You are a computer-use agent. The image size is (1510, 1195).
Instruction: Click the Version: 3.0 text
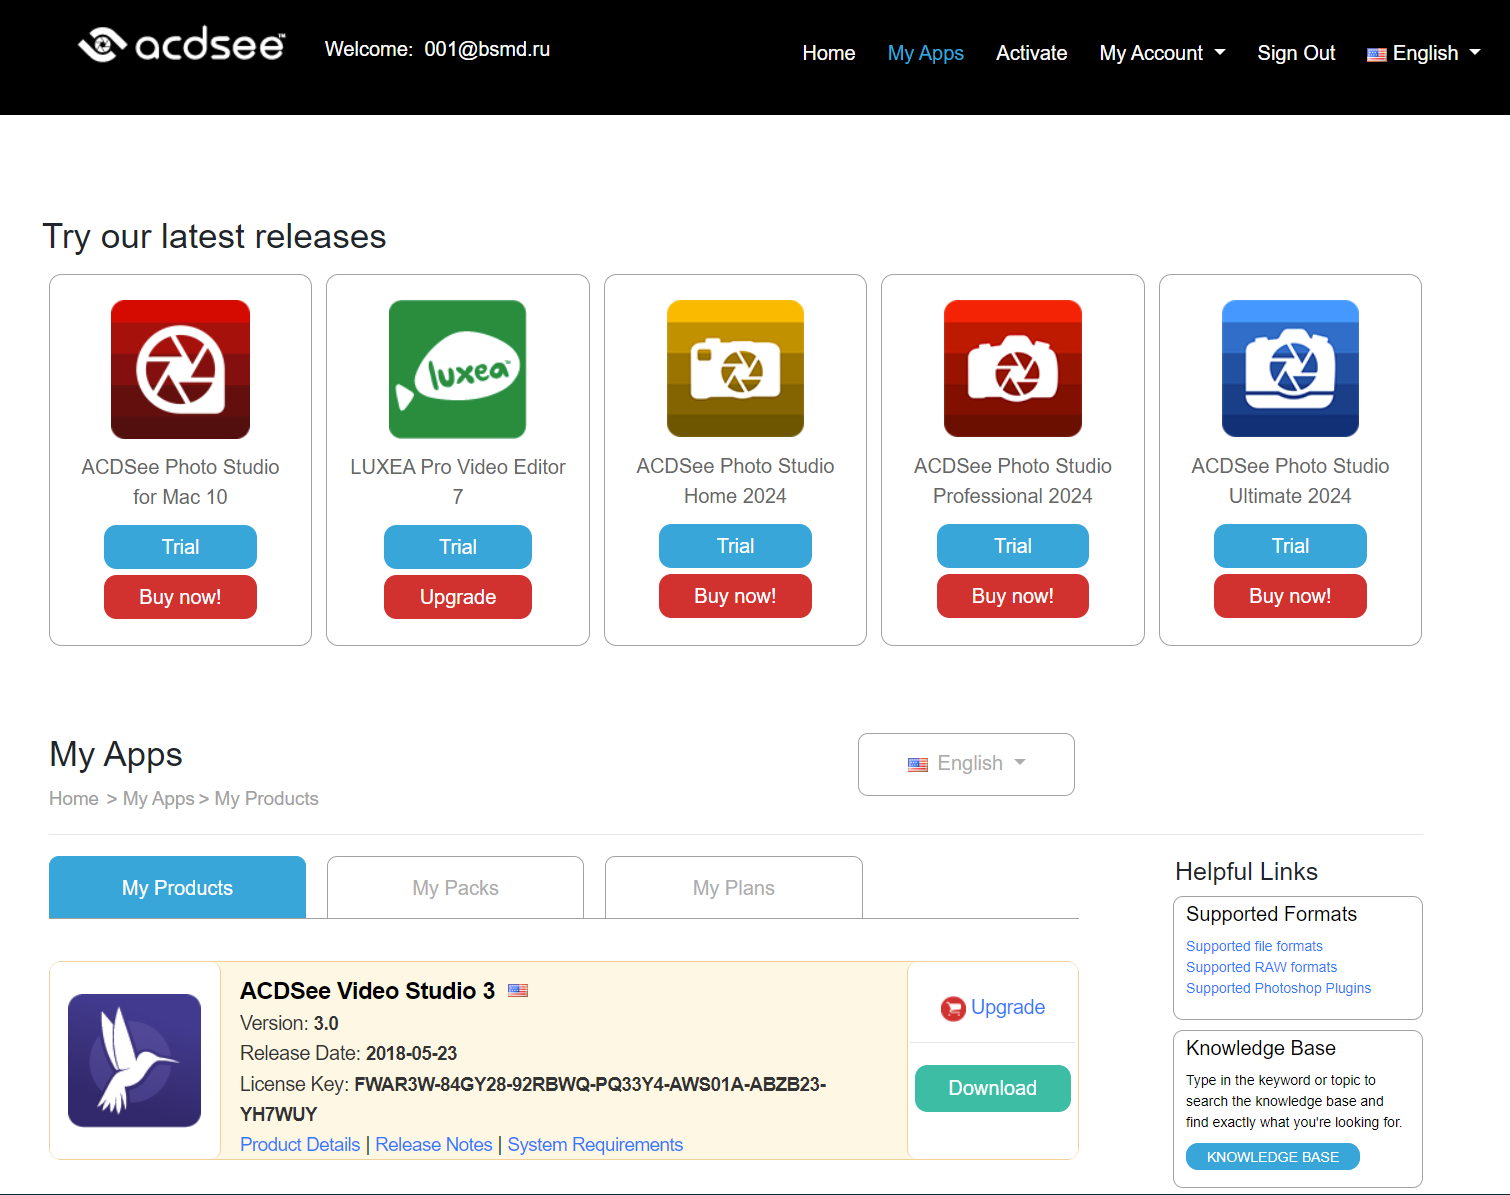tap(289, 1023)
